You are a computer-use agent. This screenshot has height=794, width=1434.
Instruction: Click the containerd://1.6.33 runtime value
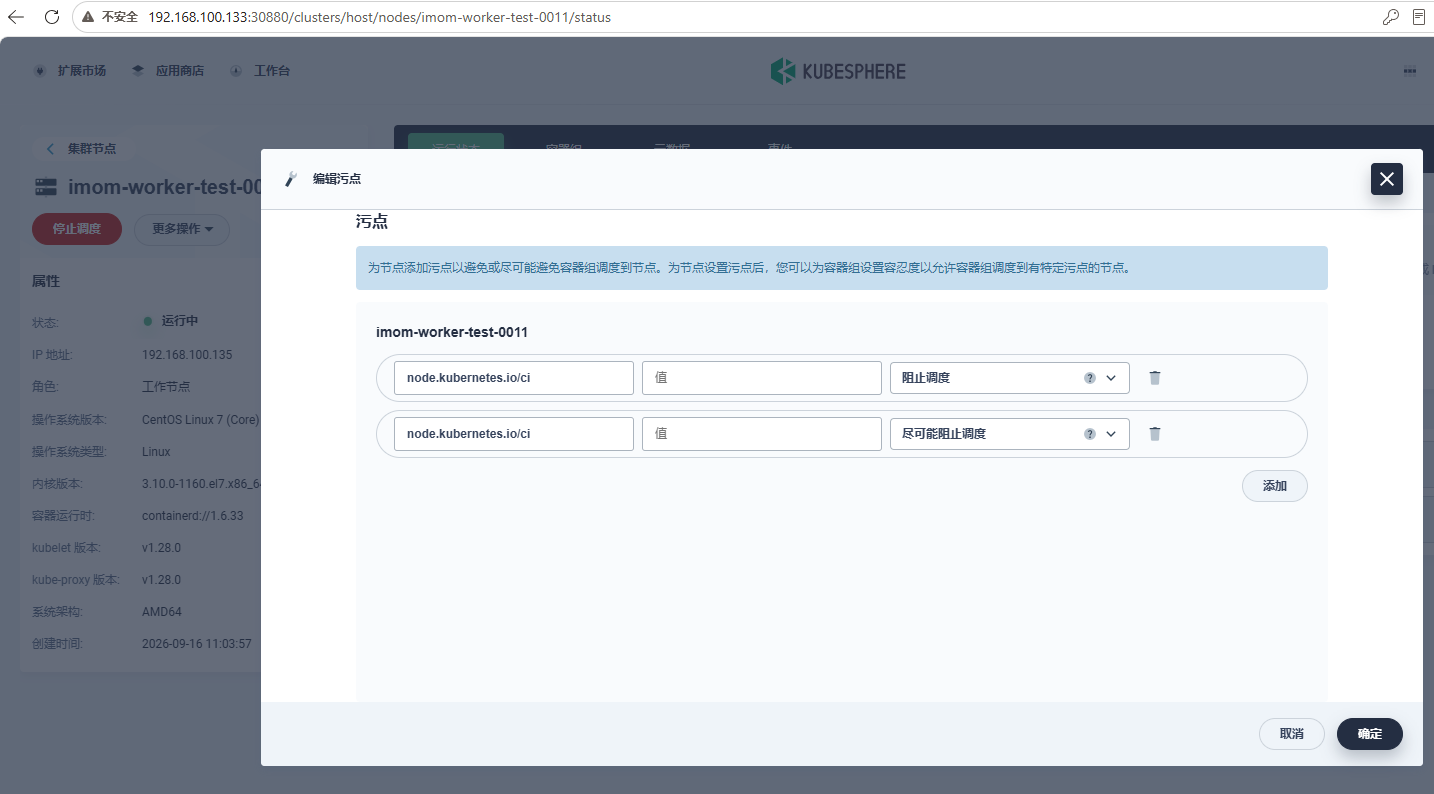193,516
